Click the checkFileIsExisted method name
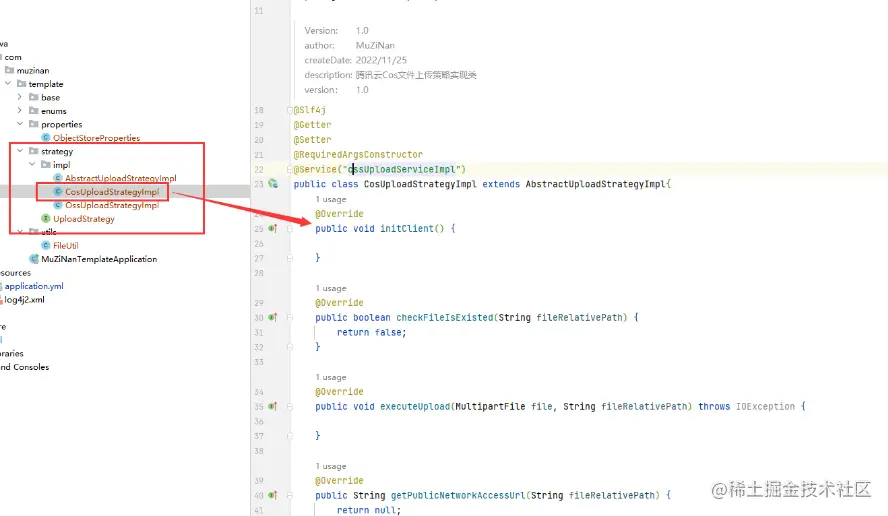This screenshot has width=888, height=516. [445, 317]
